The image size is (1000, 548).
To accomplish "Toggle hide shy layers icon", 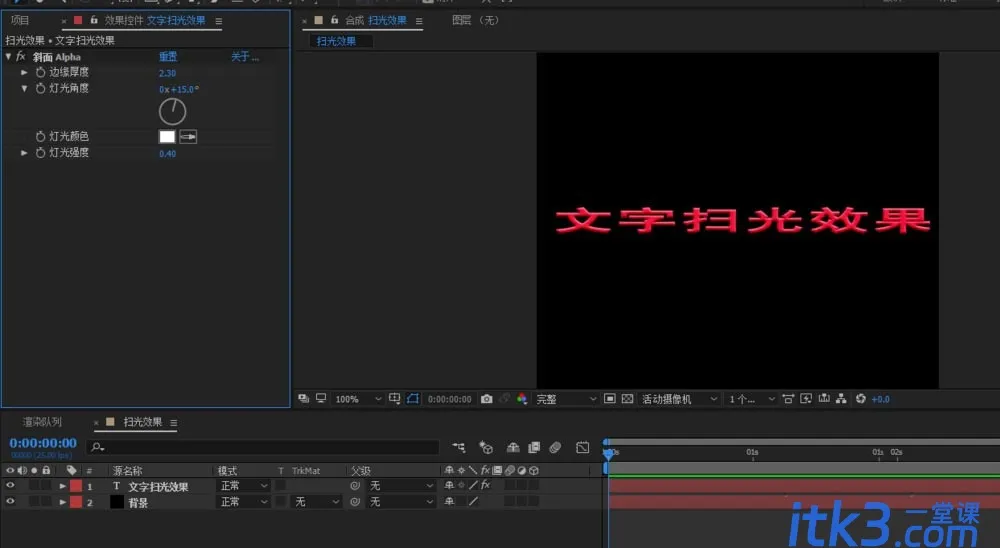I will point(513,448).
